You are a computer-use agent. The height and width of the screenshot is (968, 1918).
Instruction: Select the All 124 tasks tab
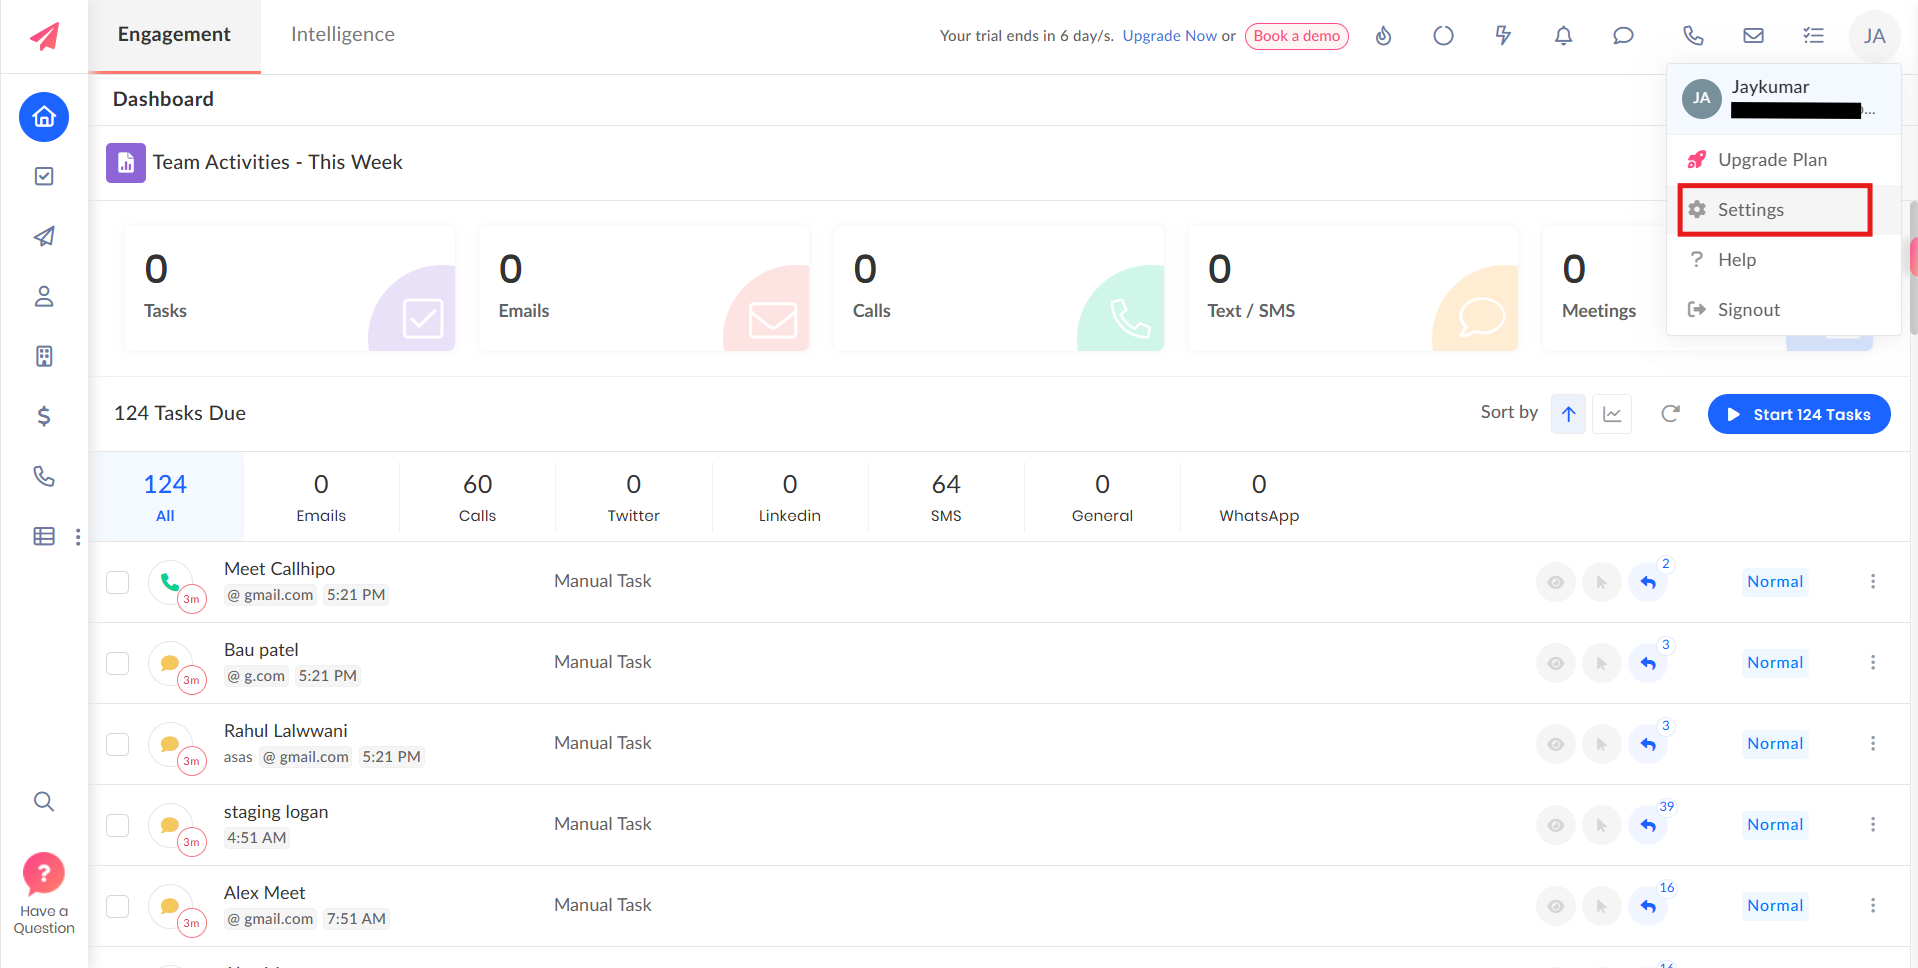(x=165, y=497)
